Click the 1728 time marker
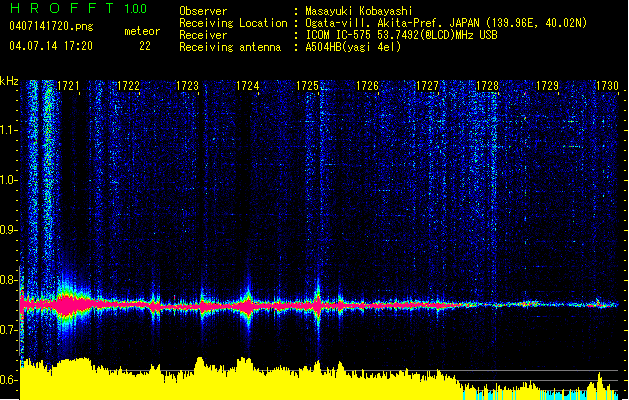This screenshot has width=629, height=400. pyautogui.click(x=487, y=86)
